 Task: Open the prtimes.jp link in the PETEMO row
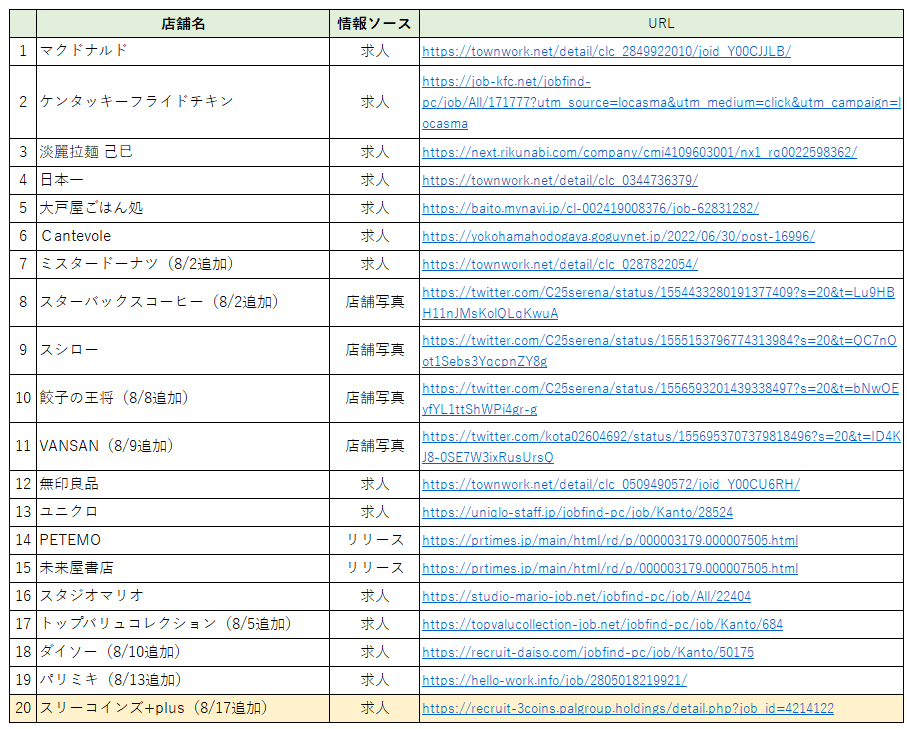coord(610,540)
